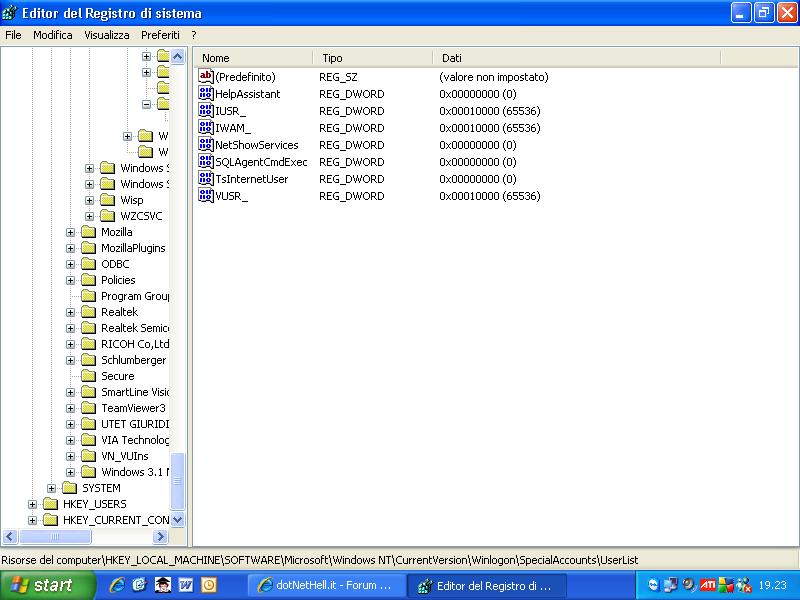The height and width of the screenshot is (600, 800).
Task: Click the HKEY_USERS folder icon
Action: pyautogui.click(x=51, y=504)
